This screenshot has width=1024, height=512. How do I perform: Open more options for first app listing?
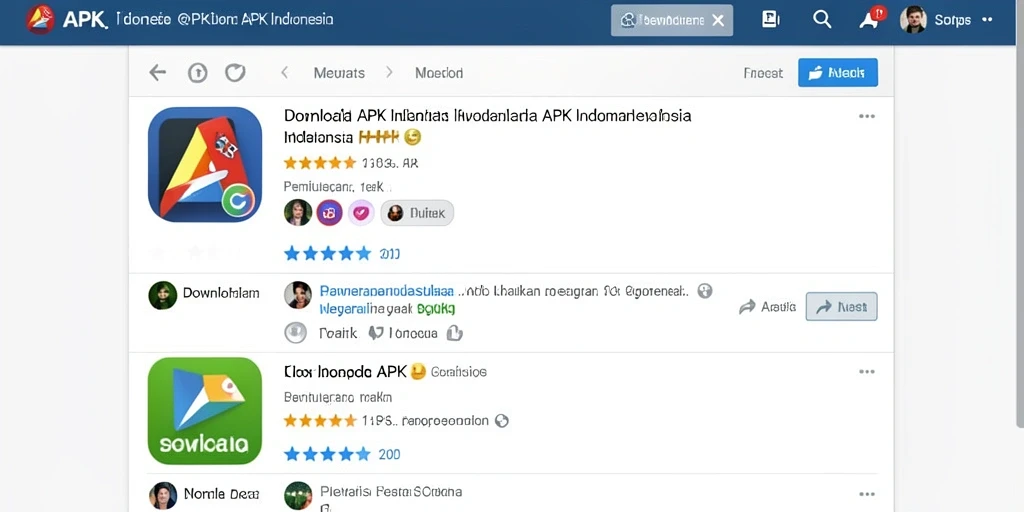pyautogui.click(x=867, y=116)
